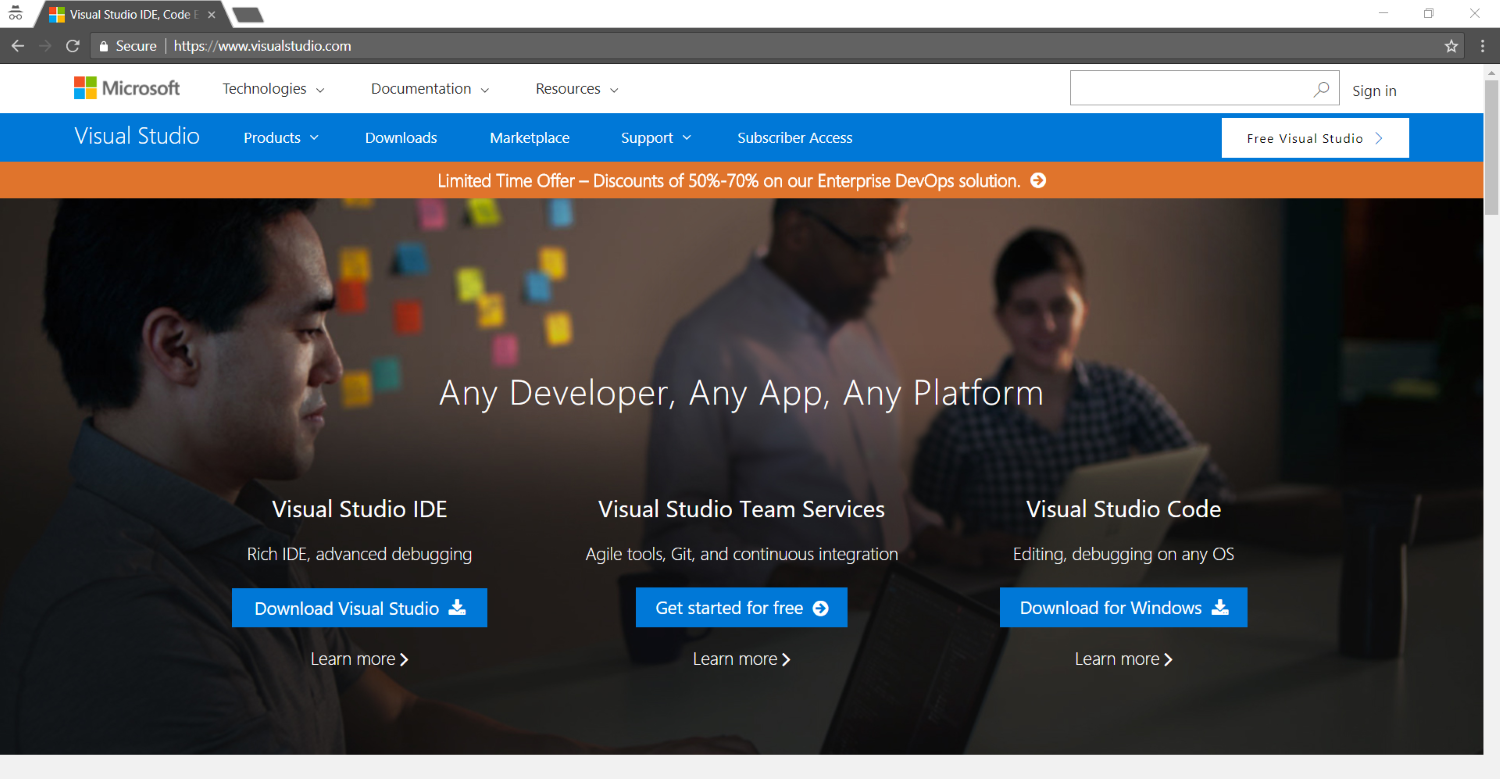Reload the page with the refresh icon
The image size is (1500, 779).
[x=73, y=46]
